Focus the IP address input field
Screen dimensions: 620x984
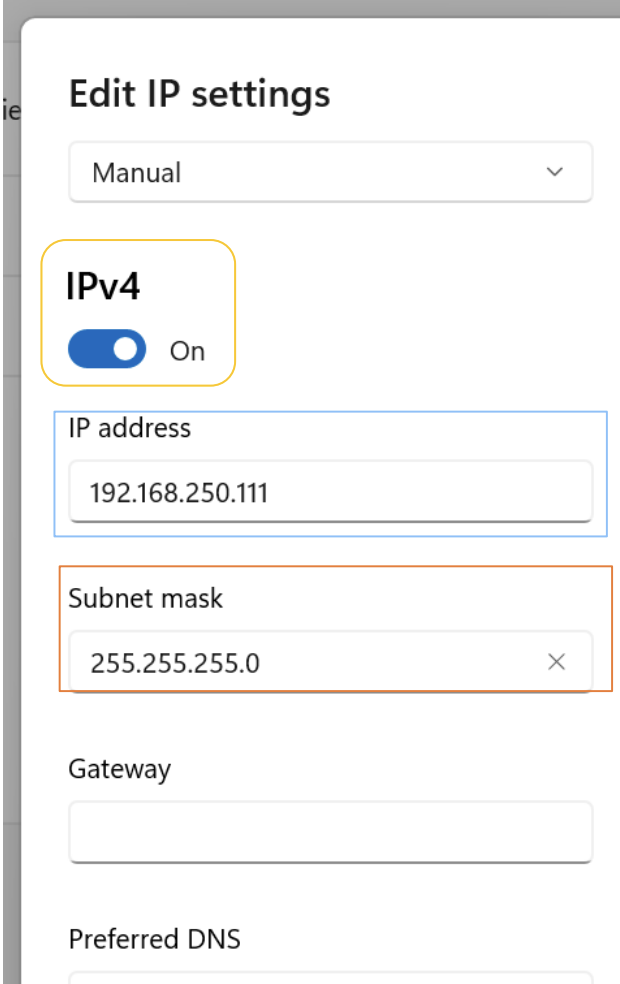point(331,491)
